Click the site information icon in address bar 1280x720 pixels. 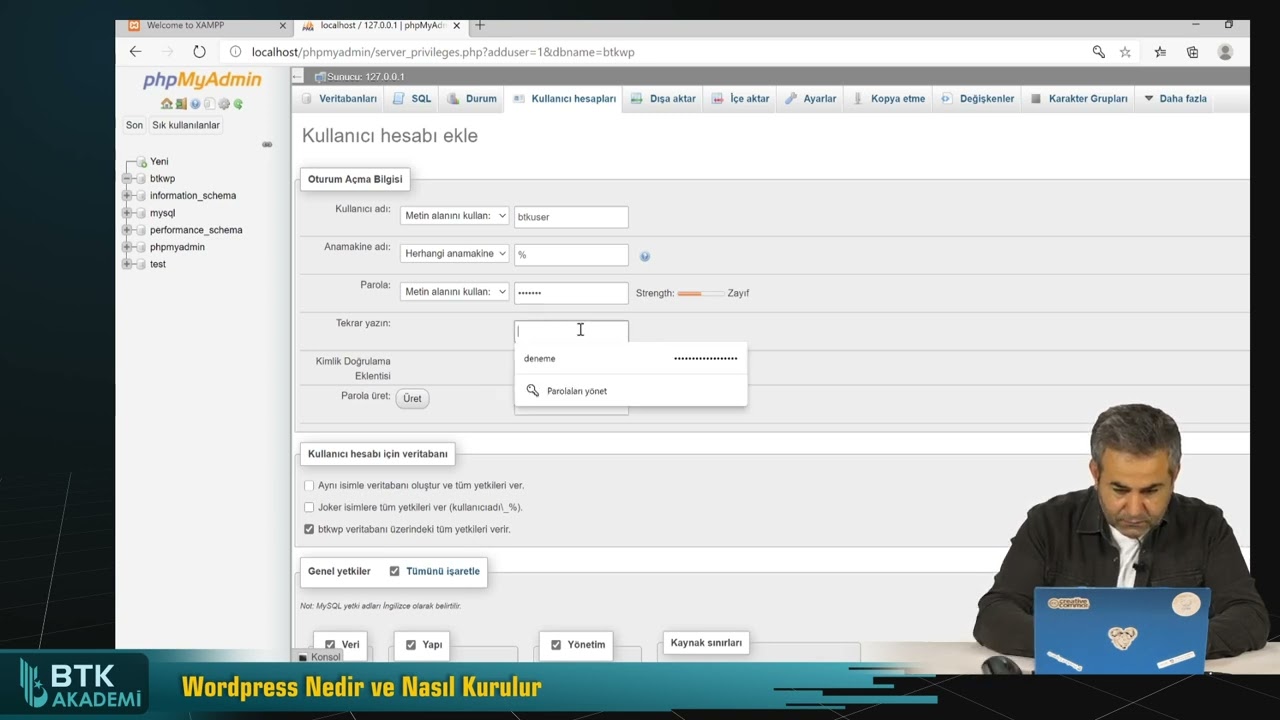pos(236,52)
